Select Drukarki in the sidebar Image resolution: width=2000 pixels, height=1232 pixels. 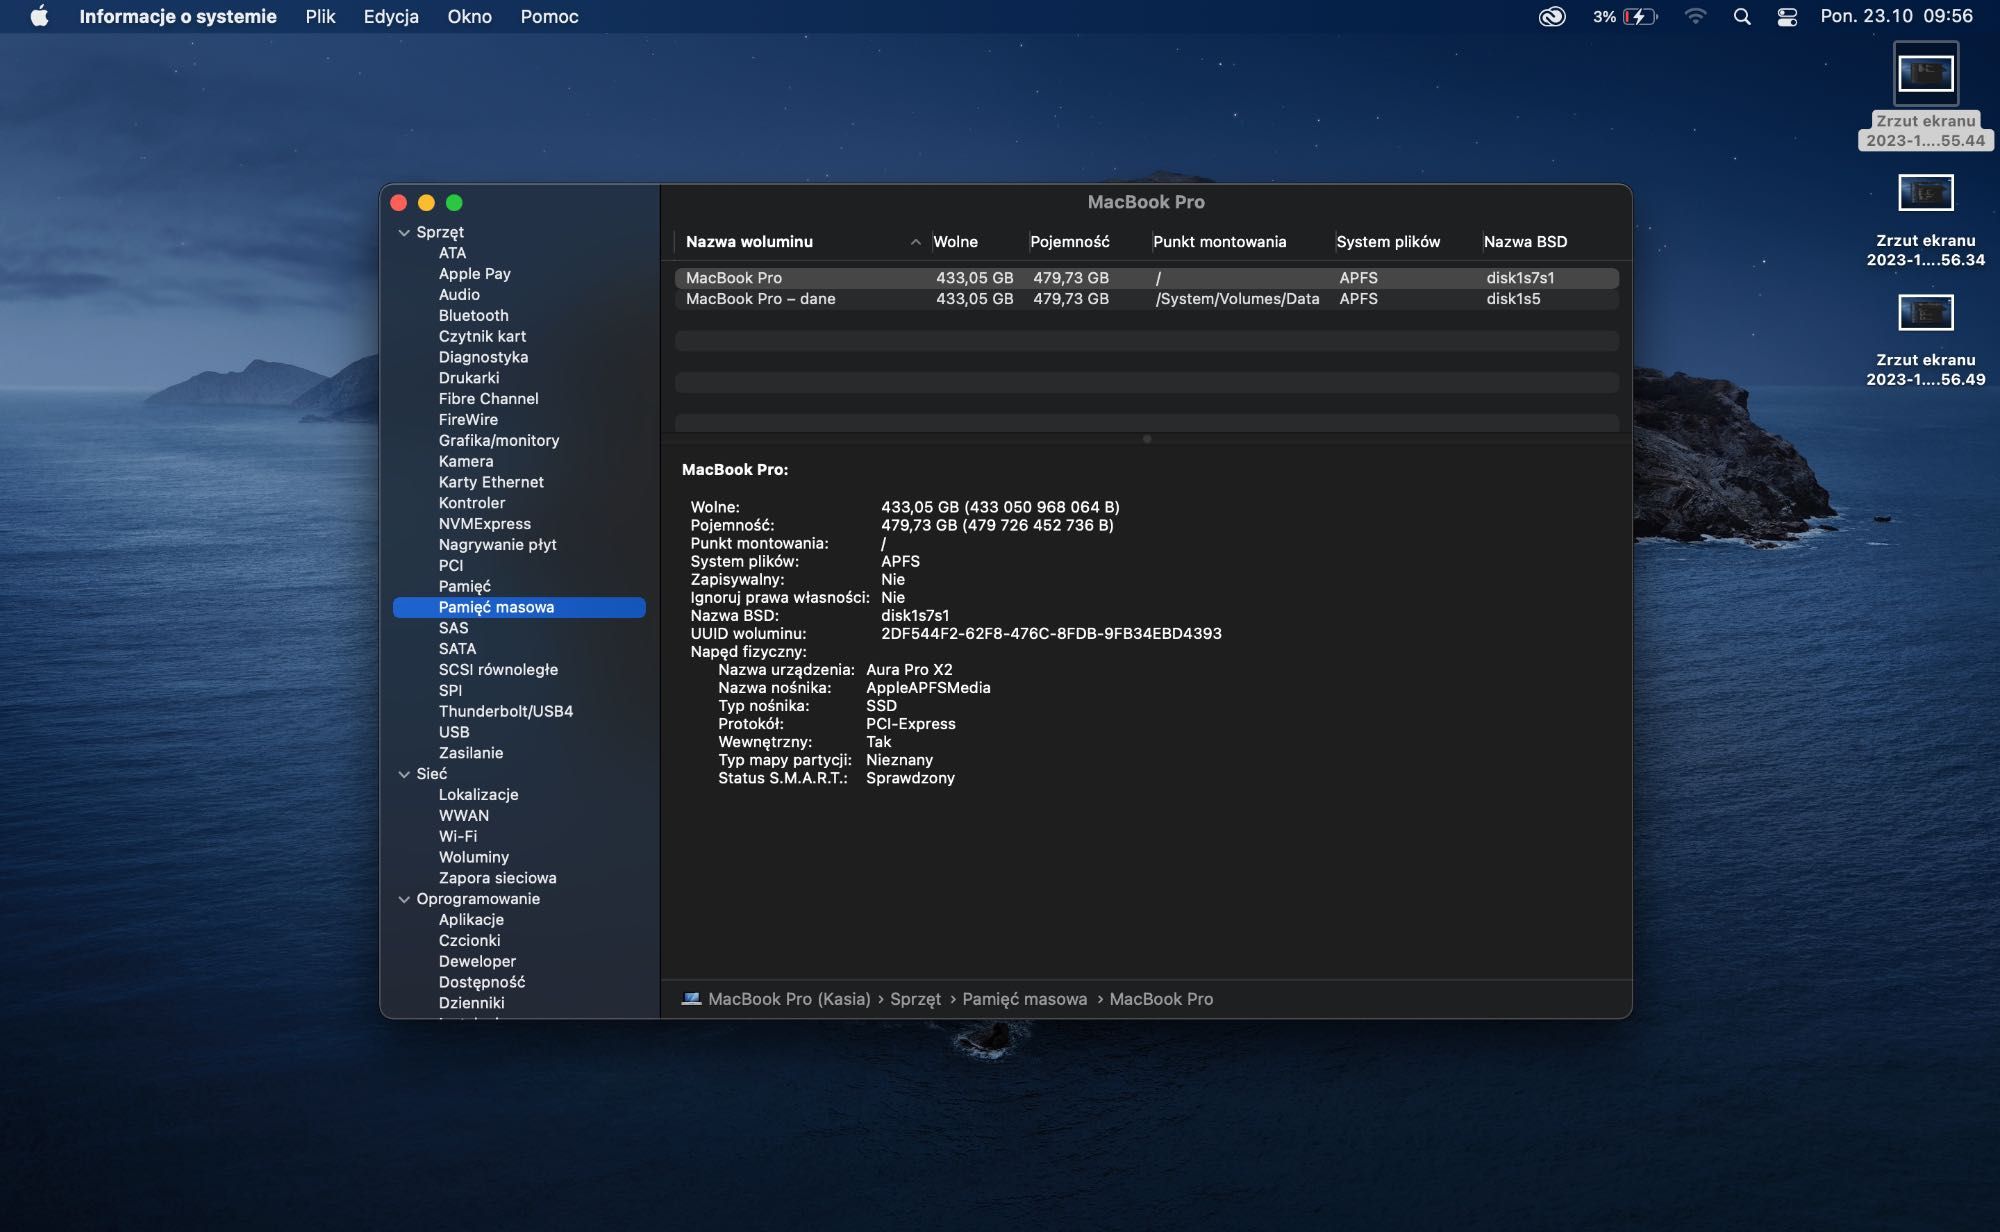point(469,378)
